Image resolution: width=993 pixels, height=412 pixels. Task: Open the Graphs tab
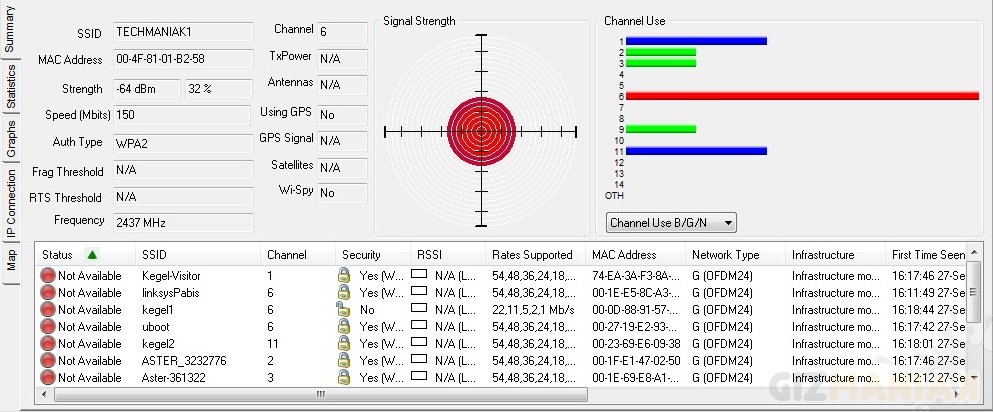[x=11, y=141]
